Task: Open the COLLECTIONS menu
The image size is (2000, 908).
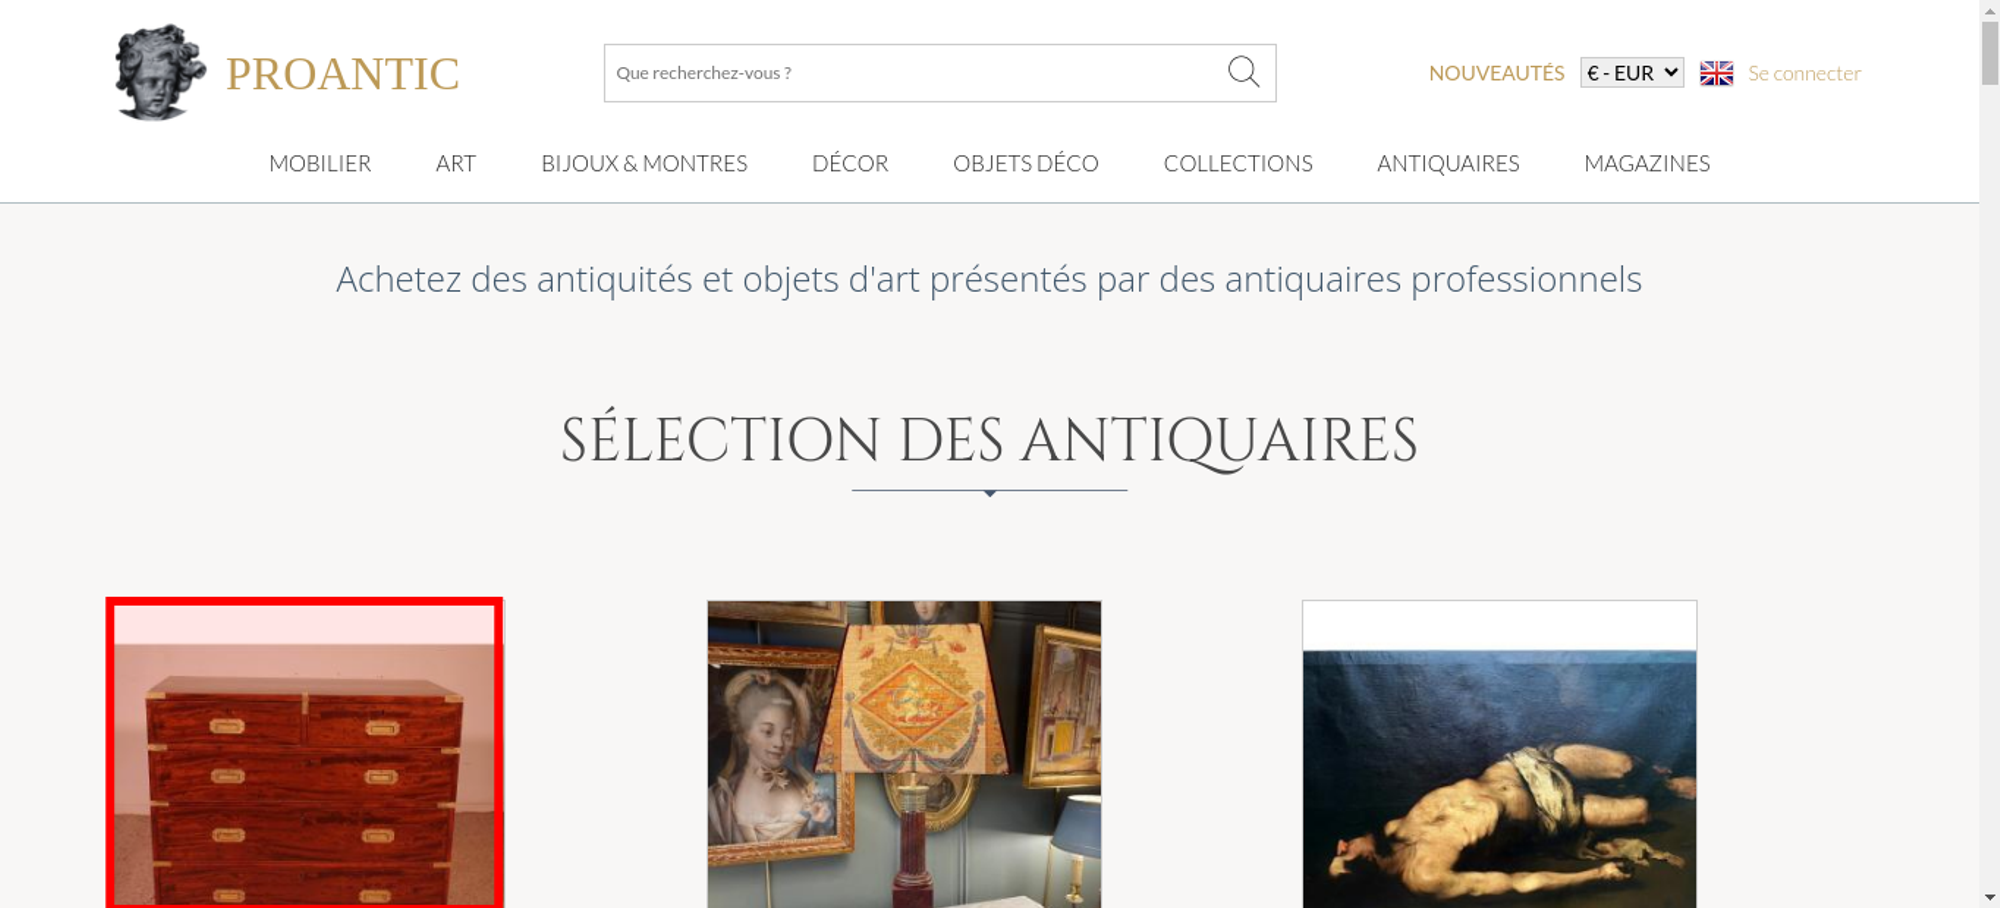Action: click(x=1238, y=163)
